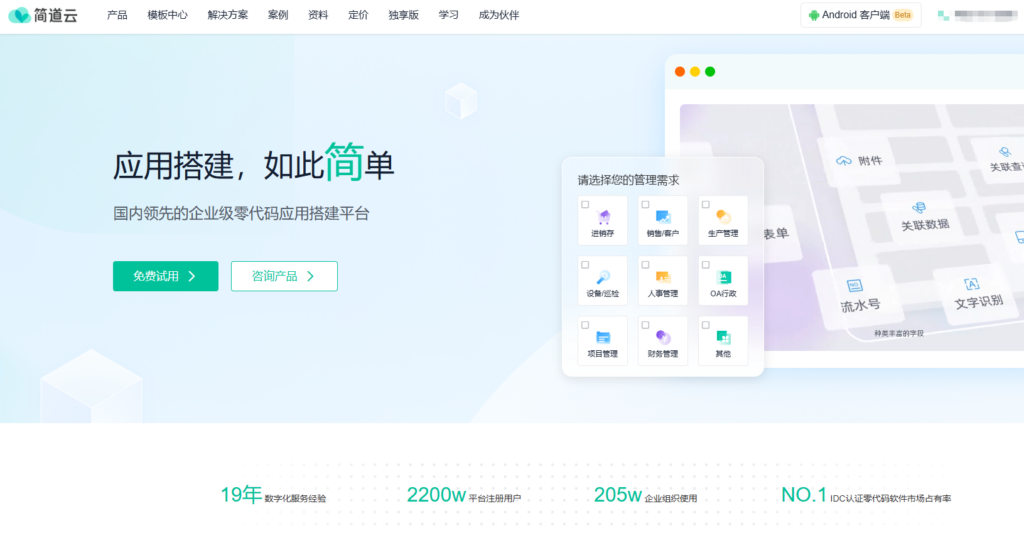Check the 生产管理 checkbox
This screenshot has height=543, width=1024.
point(705,205)
